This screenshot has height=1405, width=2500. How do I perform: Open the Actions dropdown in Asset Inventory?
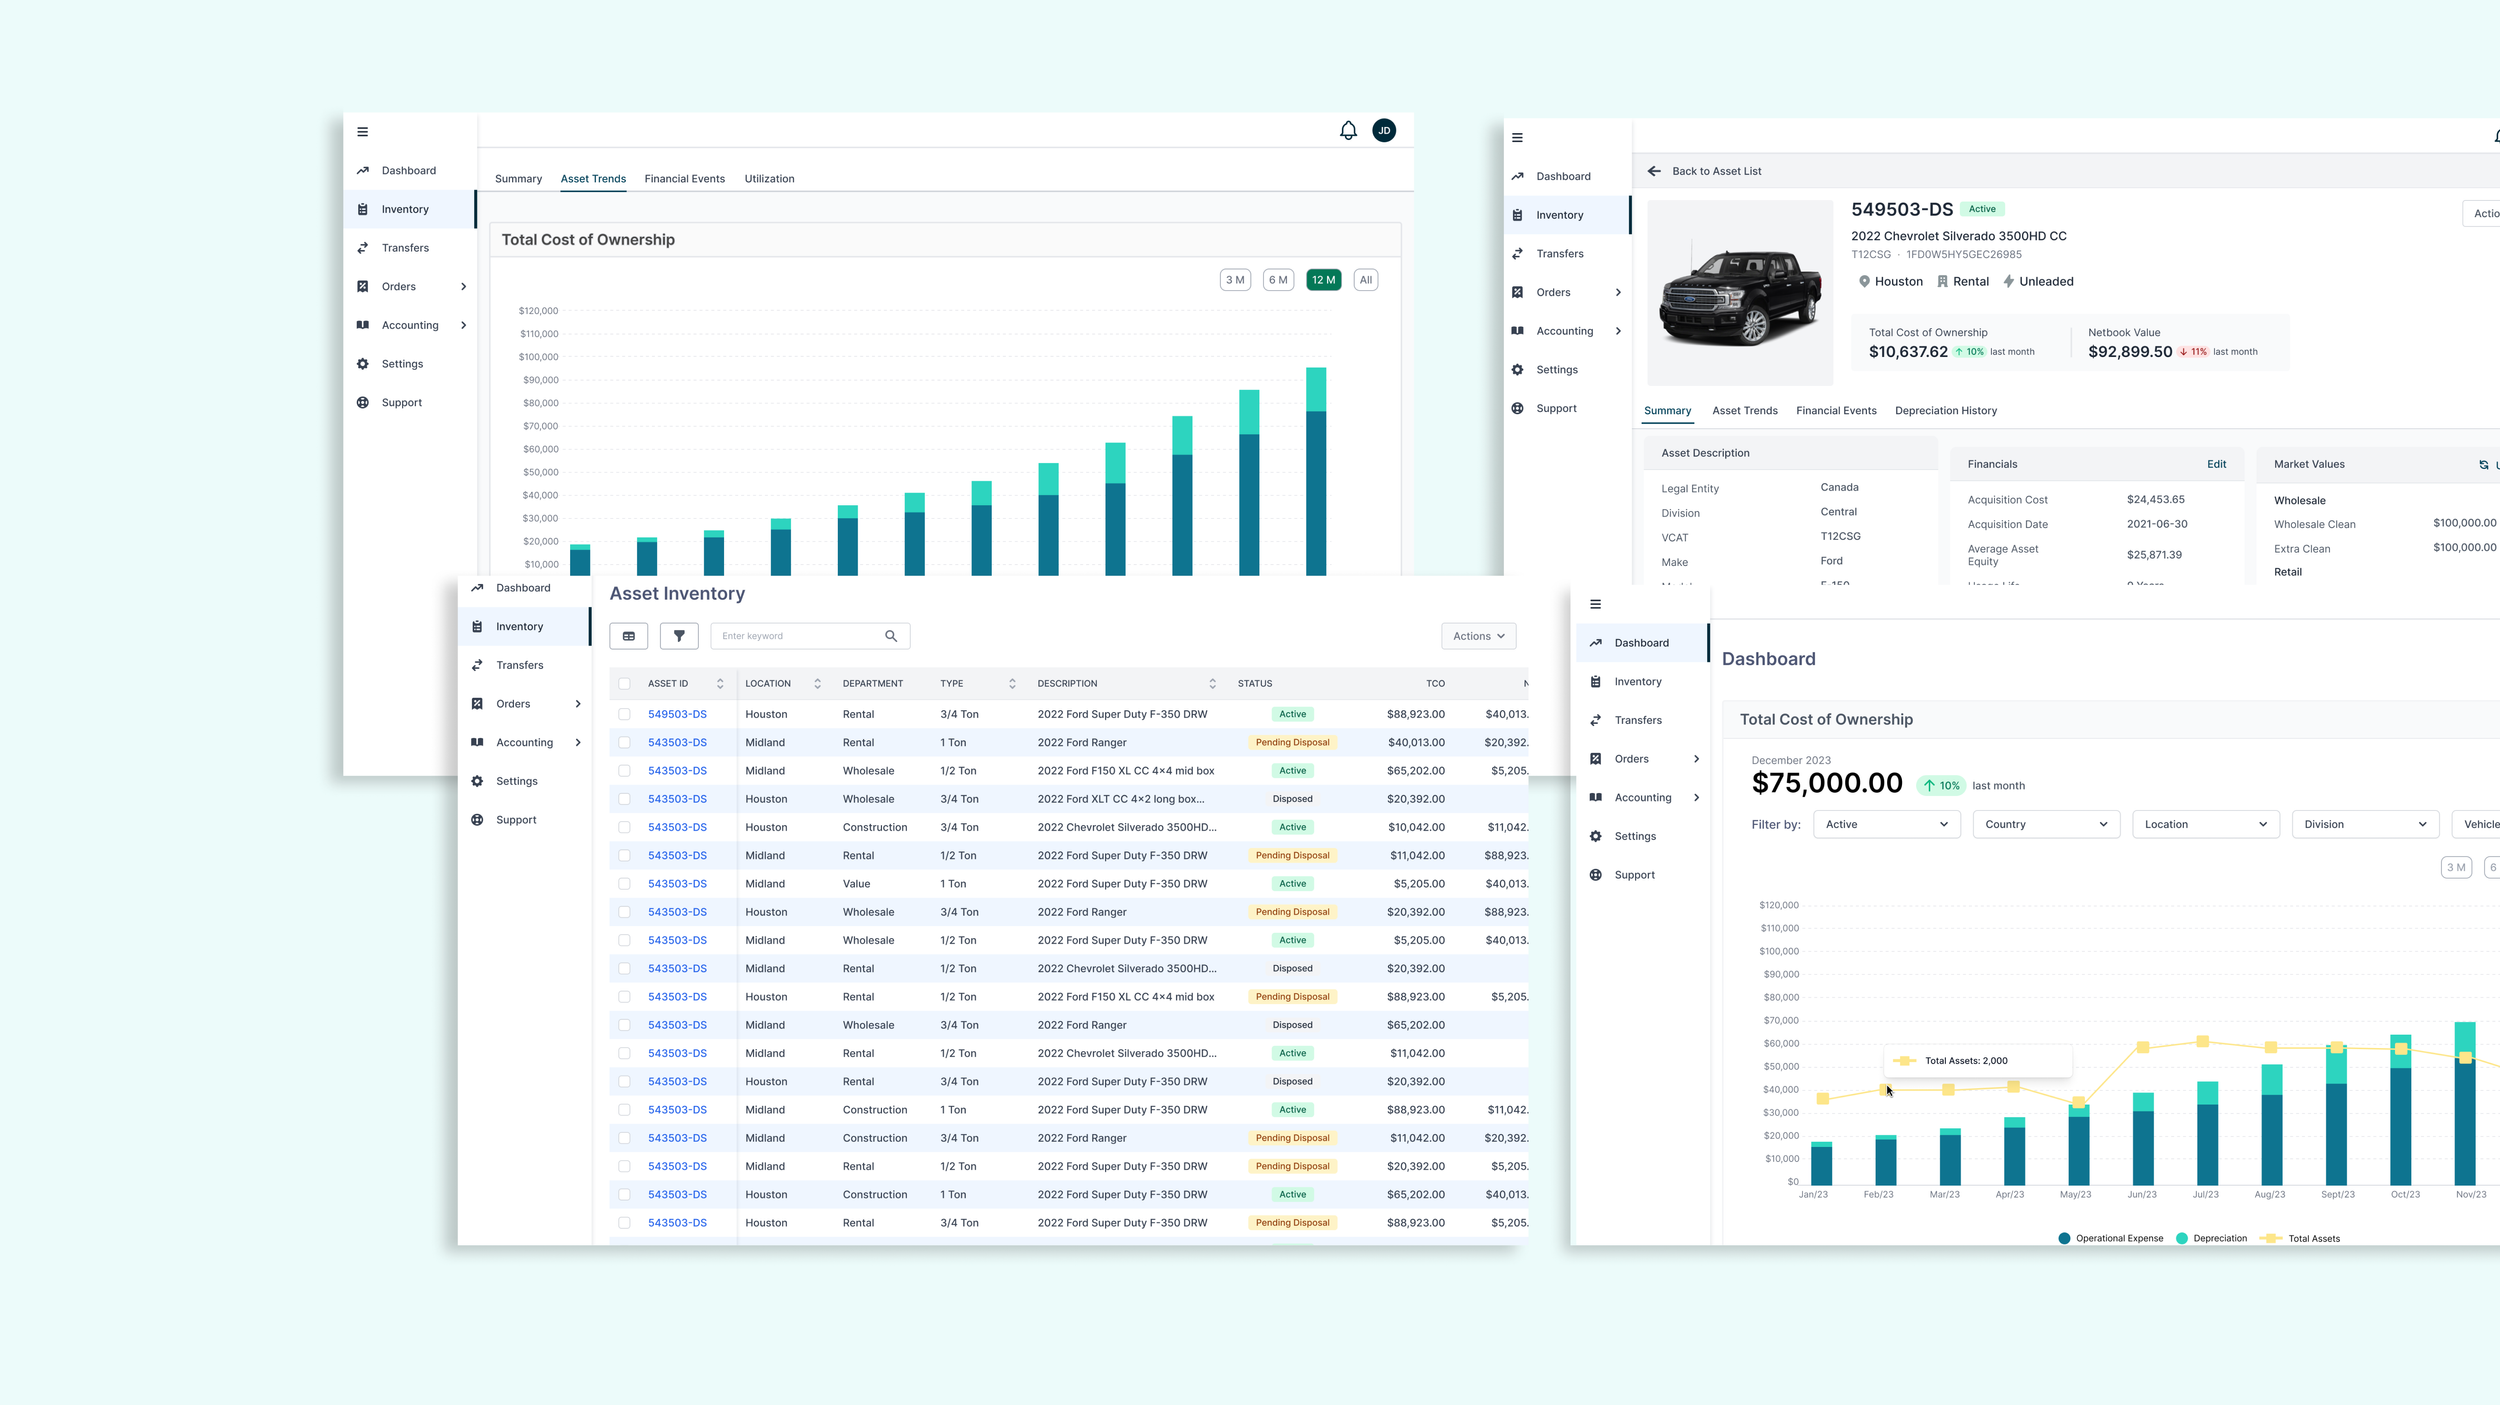coord(1478,636)
